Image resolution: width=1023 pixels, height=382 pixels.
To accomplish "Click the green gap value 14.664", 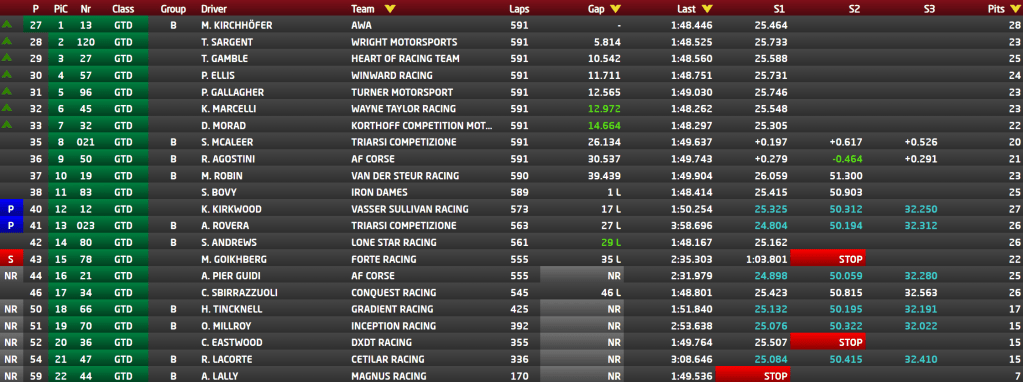I will click(x=604, y=125).
